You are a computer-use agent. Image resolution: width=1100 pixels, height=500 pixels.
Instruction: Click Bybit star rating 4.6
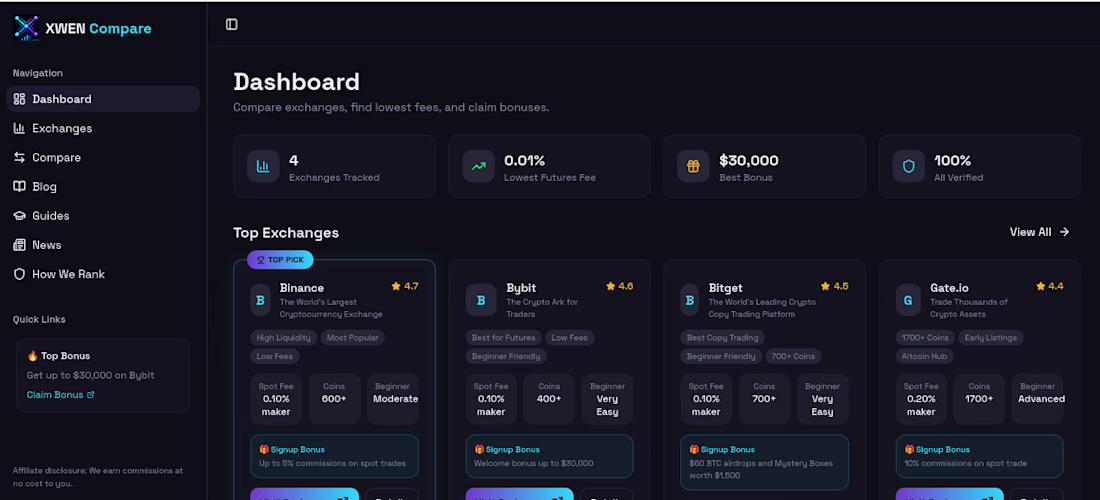click(619, 286)
